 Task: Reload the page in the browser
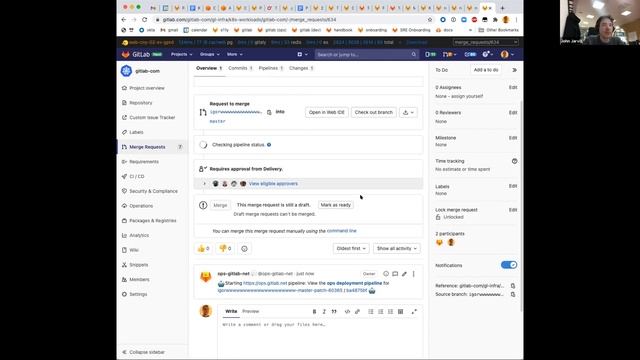tap(144, 19)
